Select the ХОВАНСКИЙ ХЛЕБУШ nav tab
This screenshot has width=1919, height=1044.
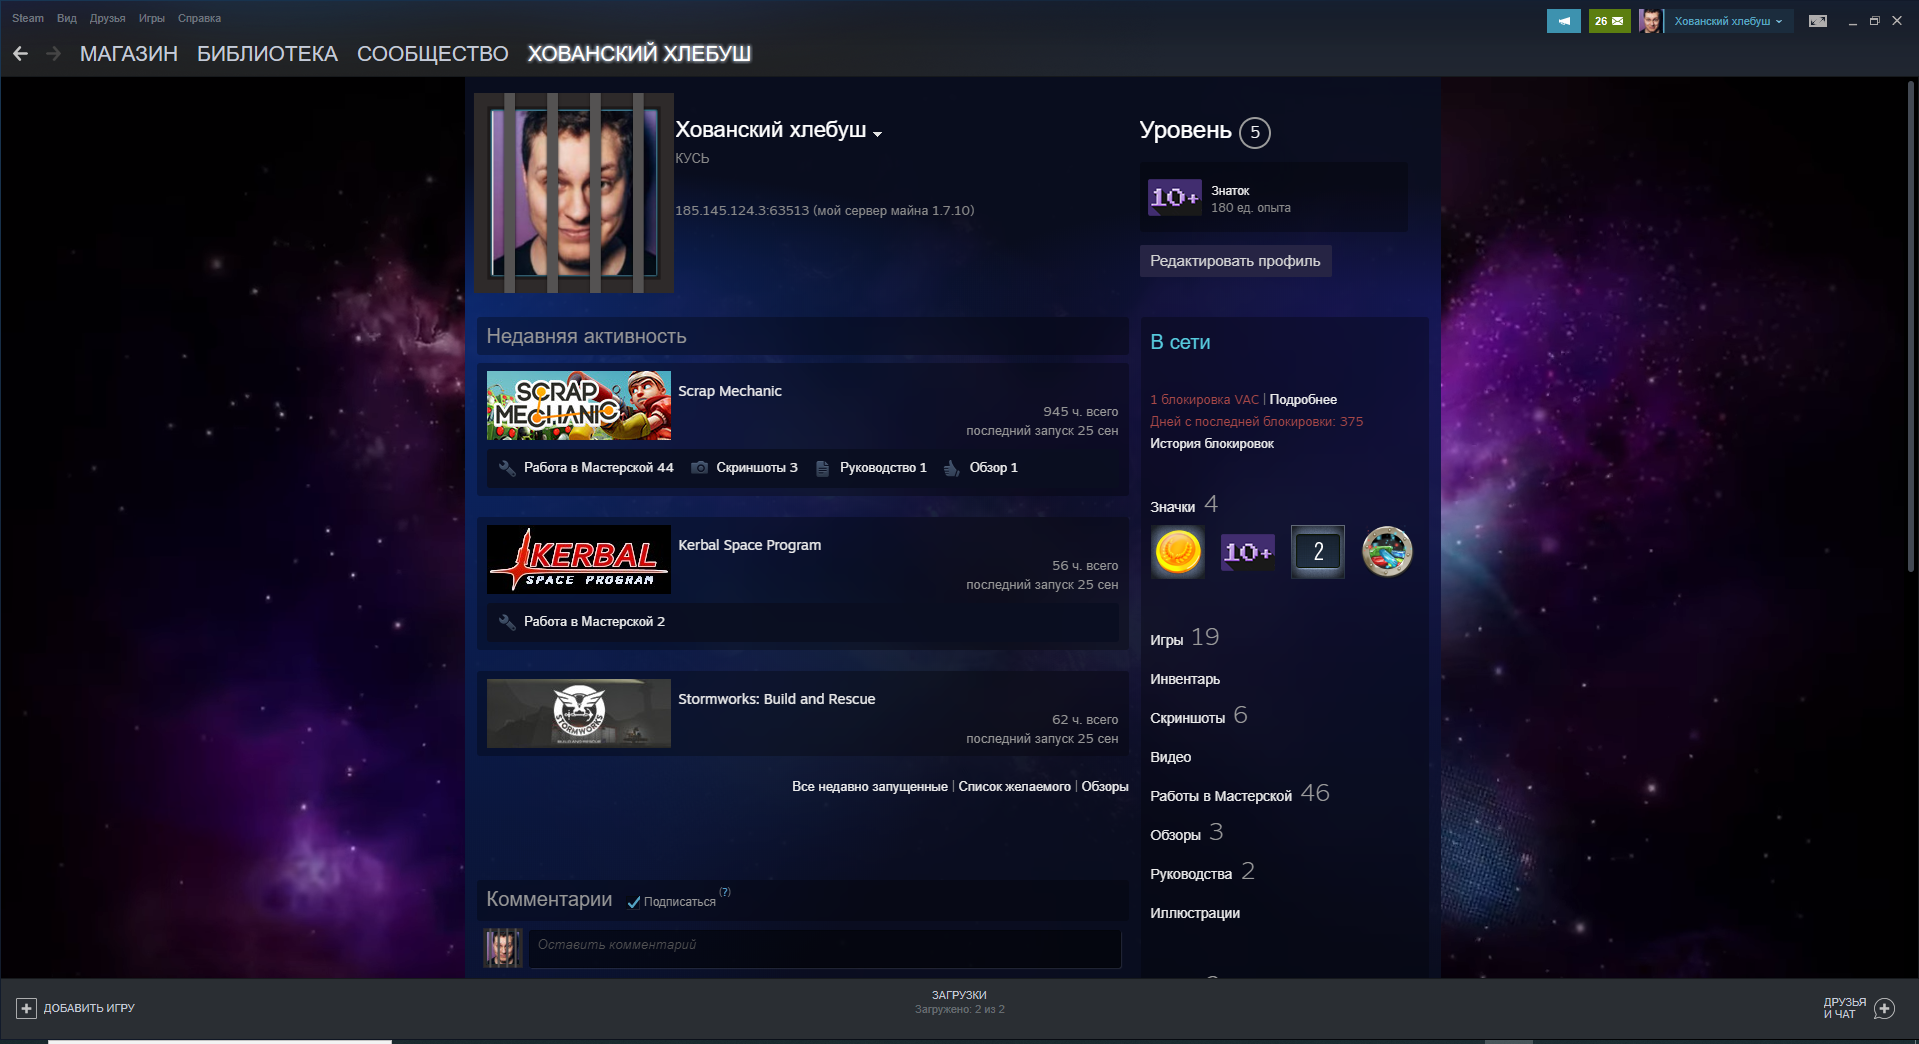pyautogui.click(x=639, y=54)
